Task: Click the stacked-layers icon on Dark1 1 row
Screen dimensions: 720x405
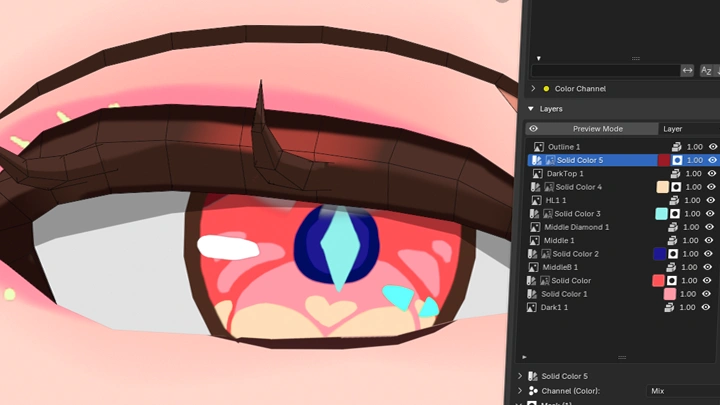Action: (x=669, y=307)
